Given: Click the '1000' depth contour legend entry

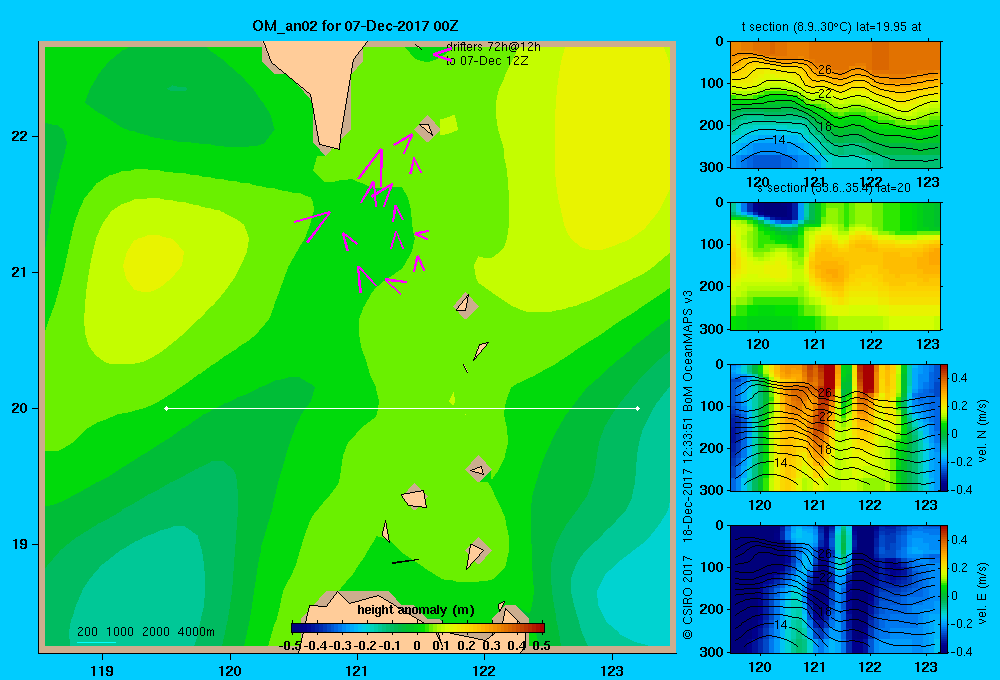Looking at the screenshot, I should click(x=120, y=632).
